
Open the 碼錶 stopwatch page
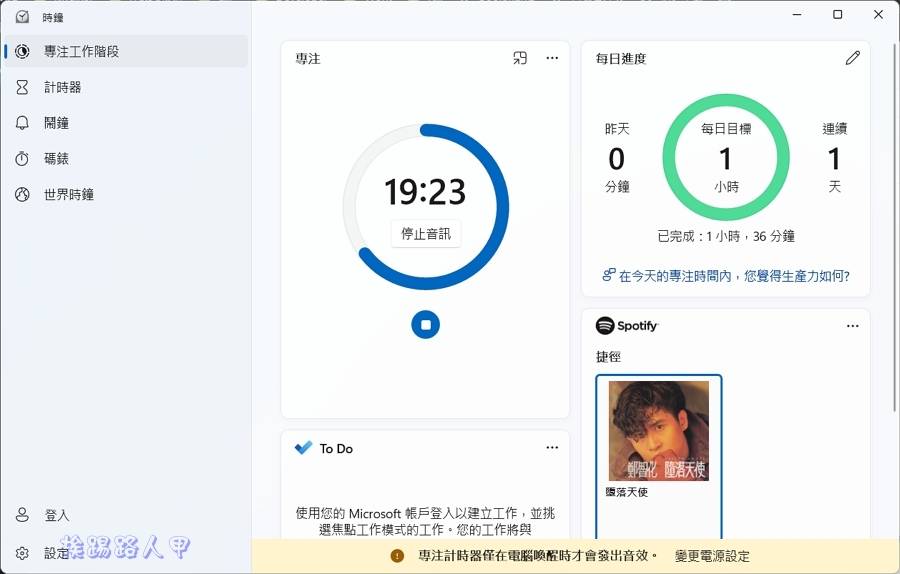point(56,159)
